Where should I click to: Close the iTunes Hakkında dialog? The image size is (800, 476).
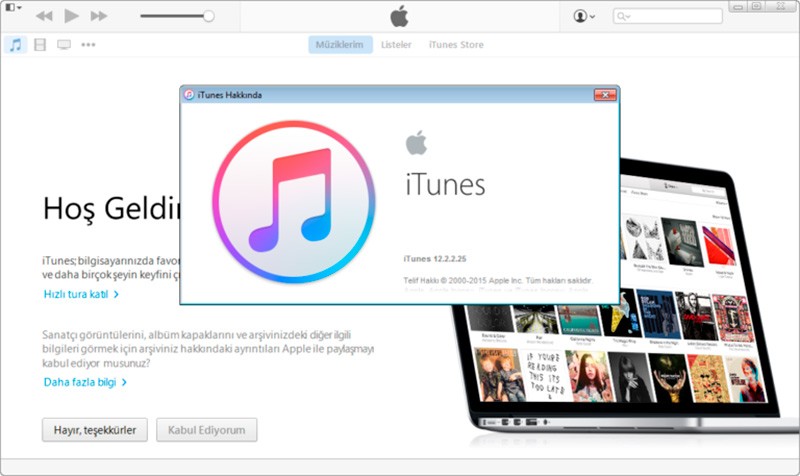tap(605, 95)
